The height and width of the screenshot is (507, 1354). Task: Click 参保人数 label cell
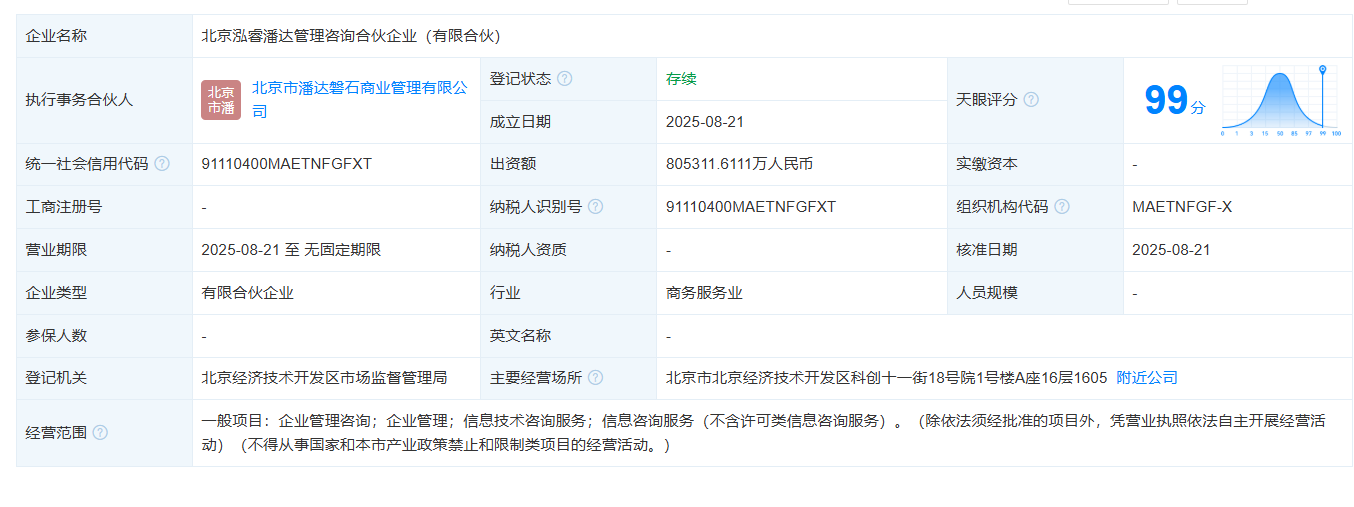[105, 336]
